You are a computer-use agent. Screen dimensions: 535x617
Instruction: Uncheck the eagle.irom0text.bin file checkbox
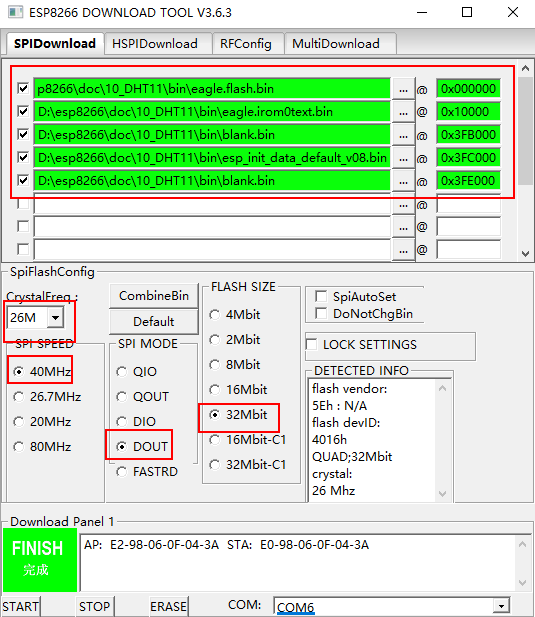coord(23,111)
